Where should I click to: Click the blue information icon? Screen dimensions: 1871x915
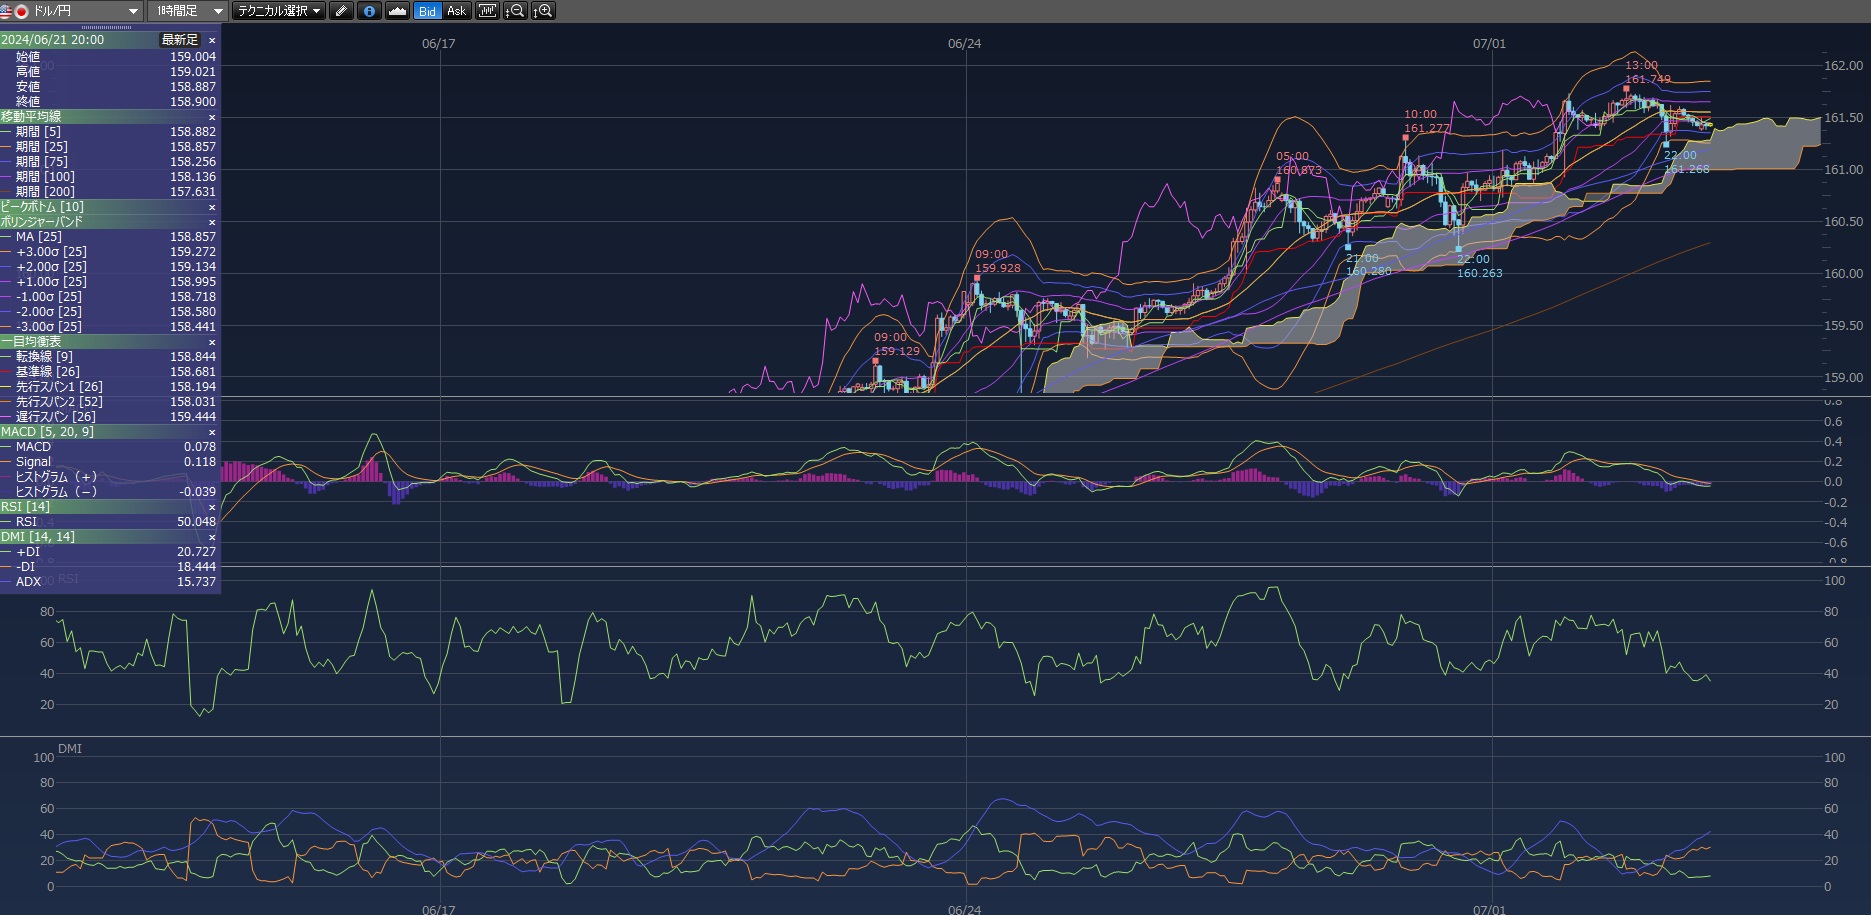369,11
